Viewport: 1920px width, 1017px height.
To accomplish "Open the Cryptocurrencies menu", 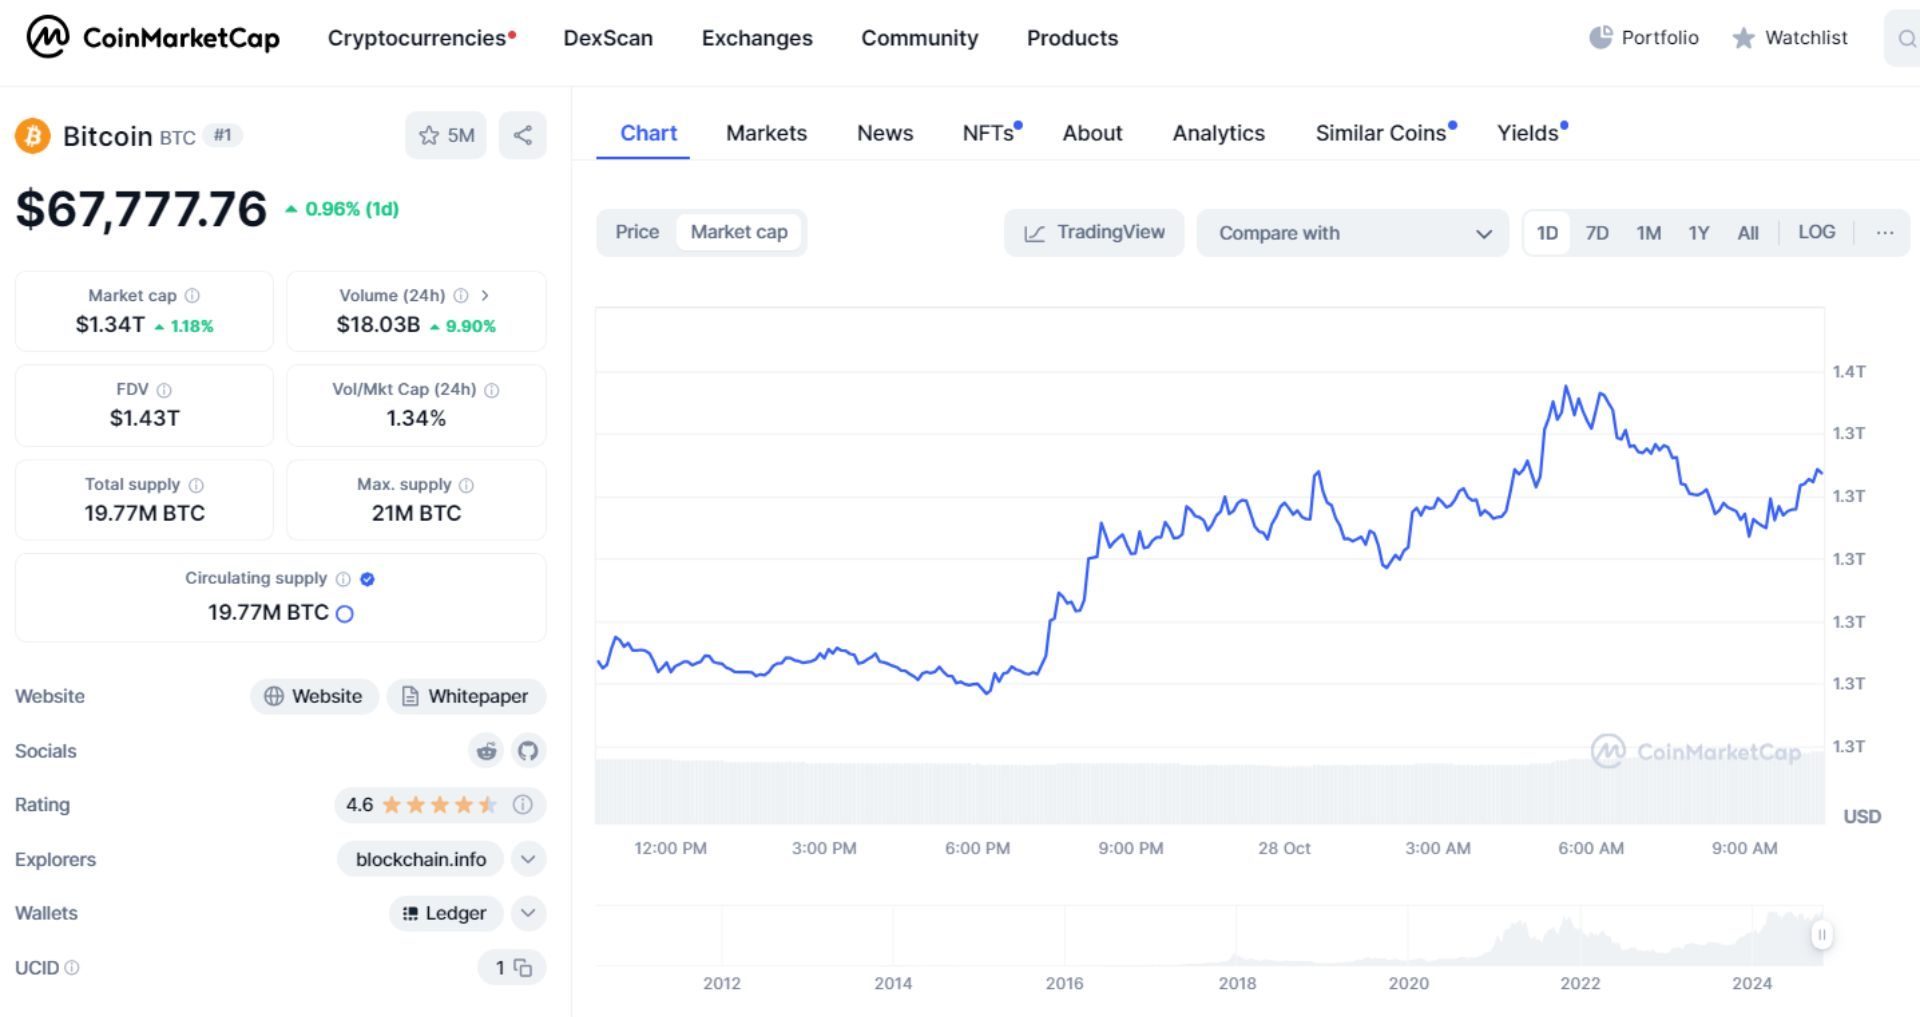I will click(x=413, y=38).
